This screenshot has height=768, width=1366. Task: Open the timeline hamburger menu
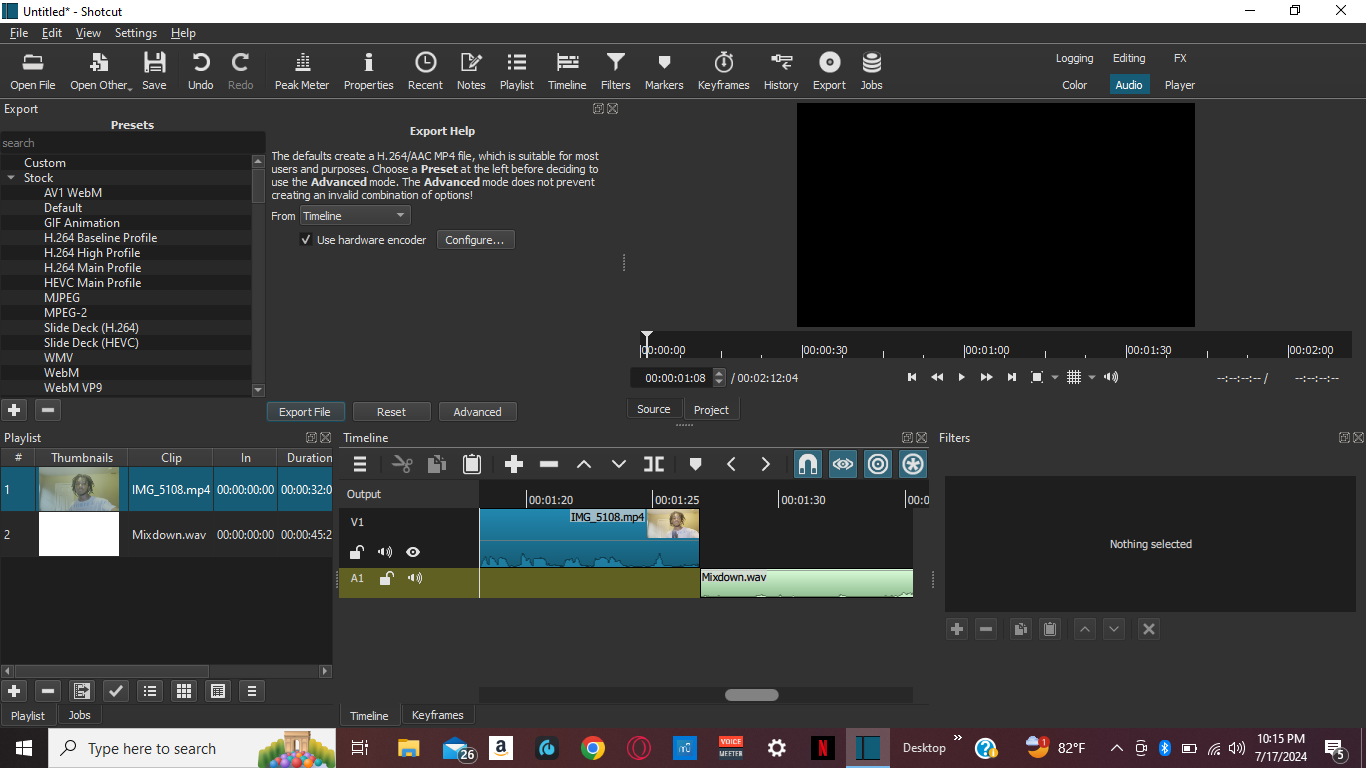coord(360,464)
